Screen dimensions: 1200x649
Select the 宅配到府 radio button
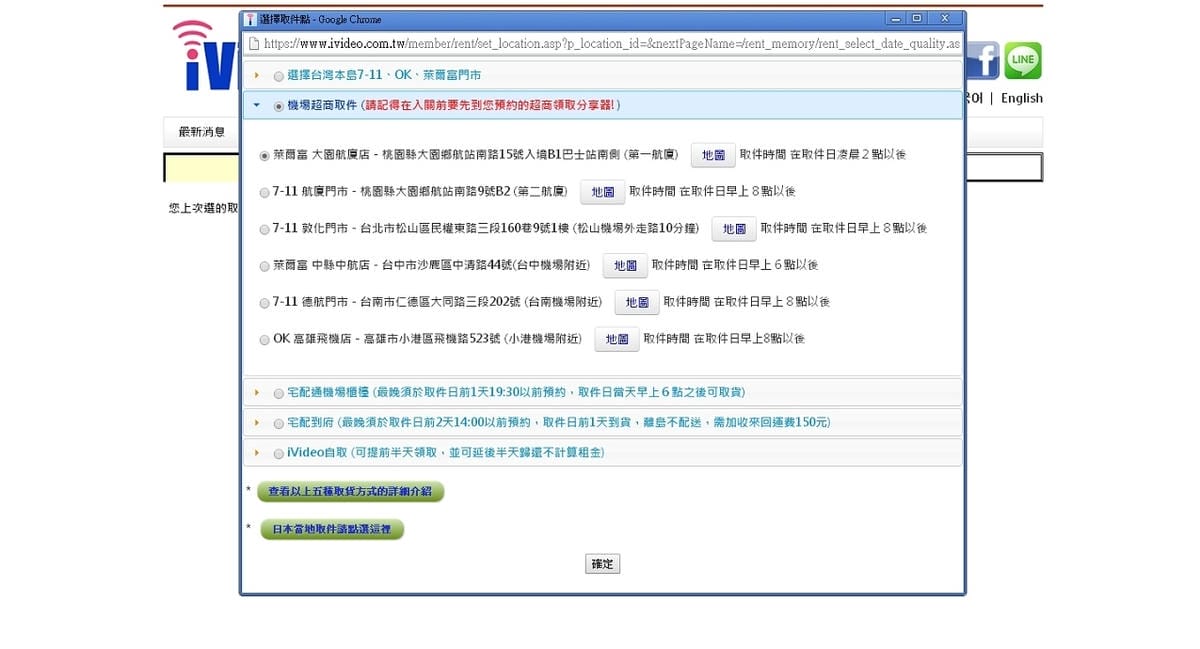[x=278, y=423]
